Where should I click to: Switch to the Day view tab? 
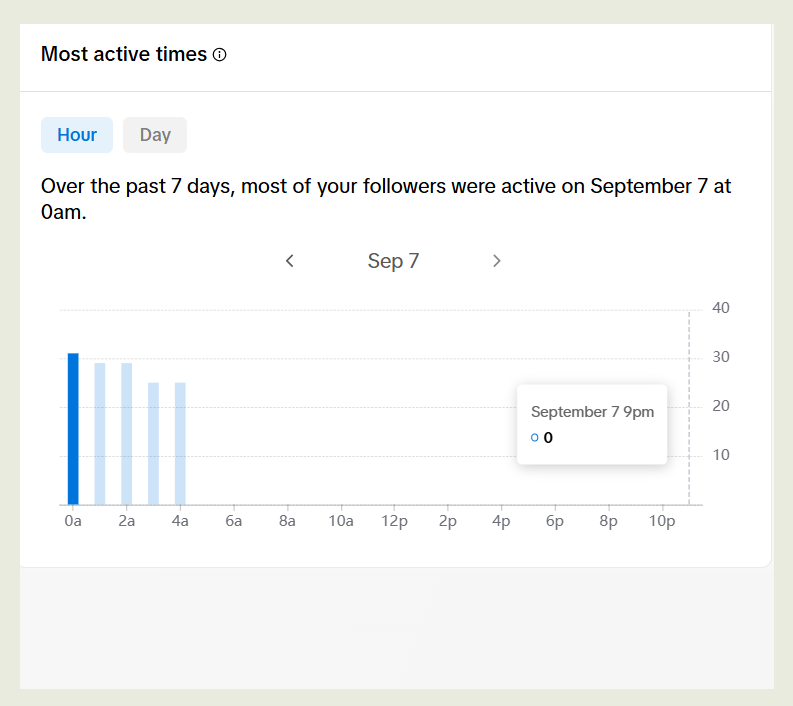point(155,135)
